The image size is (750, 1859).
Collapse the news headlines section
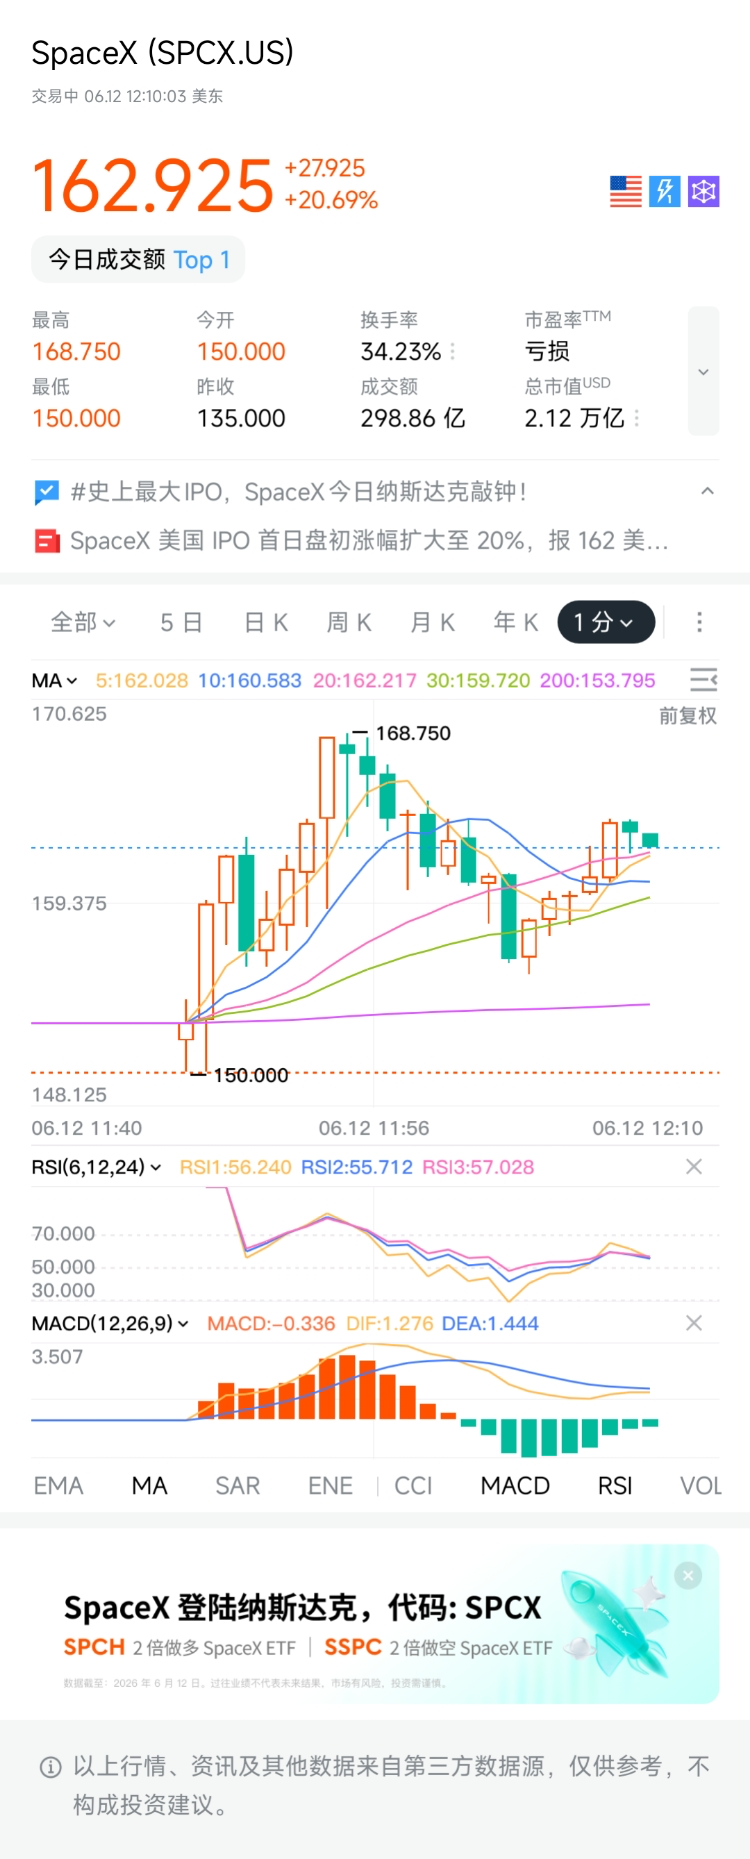(707, 491)
